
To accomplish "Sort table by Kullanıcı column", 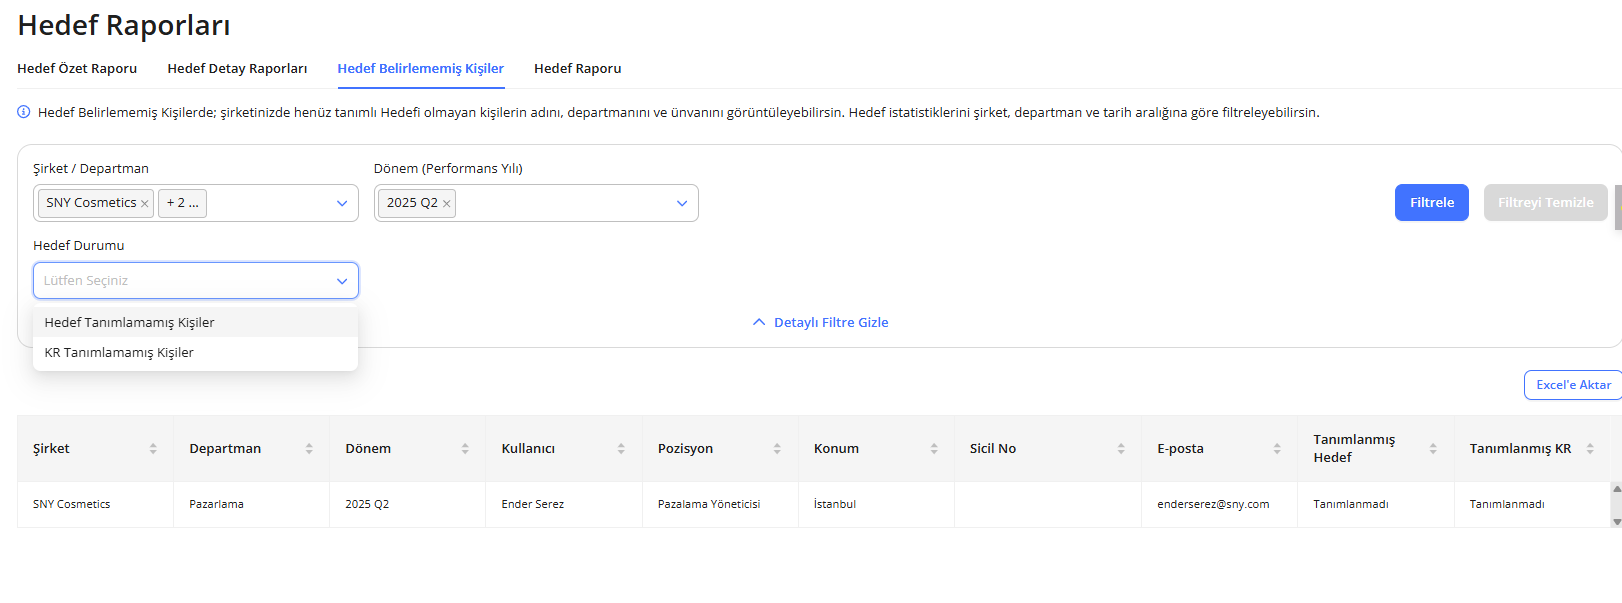I will pyautogui.click(x=621, y=449).
